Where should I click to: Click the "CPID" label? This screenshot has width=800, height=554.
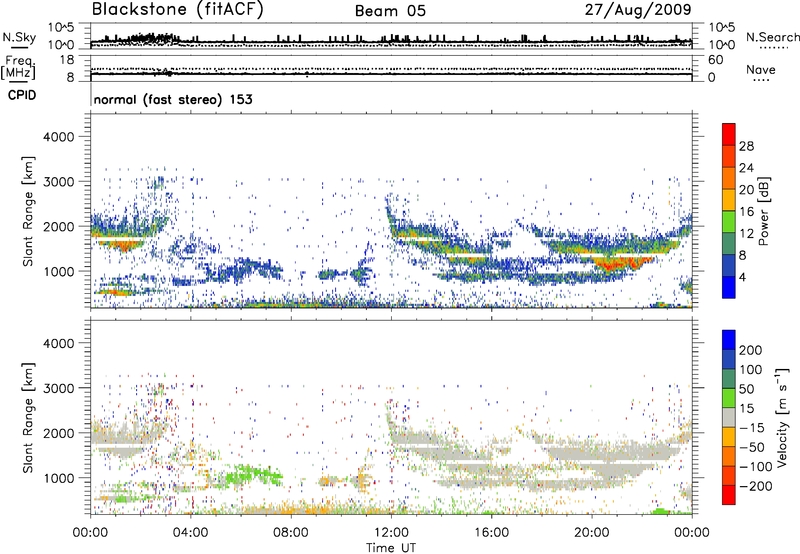tap(22, 95)
